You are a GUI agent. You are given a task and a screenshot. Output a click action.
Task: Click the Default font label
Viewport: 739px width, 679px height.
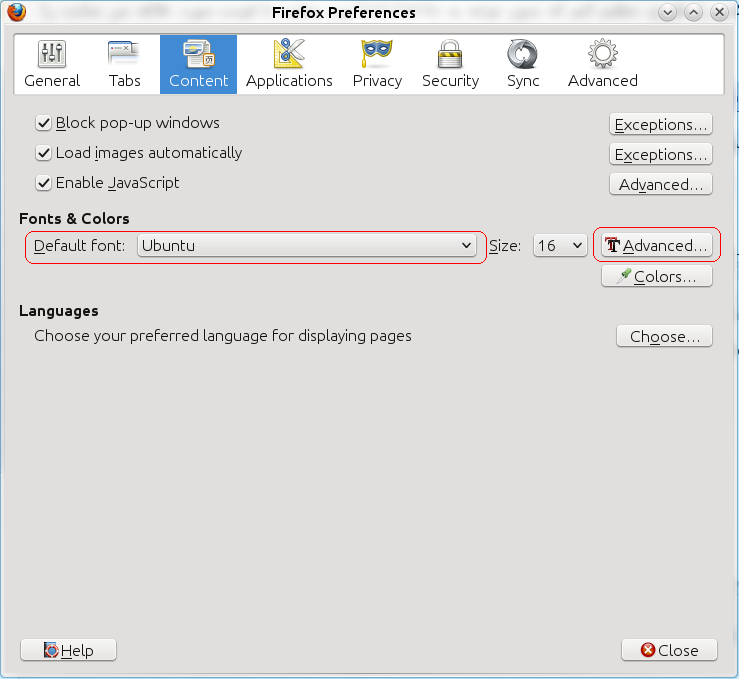(x=80, y=245)
